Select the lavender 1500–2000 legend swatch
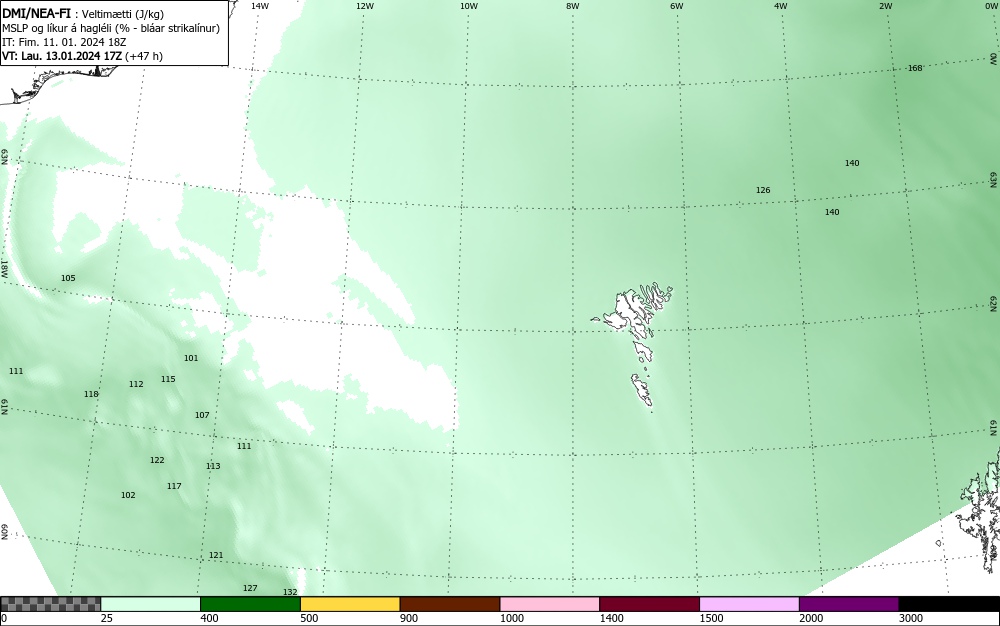Viewport: 1000px width, 626px height. tap(749, 604)
